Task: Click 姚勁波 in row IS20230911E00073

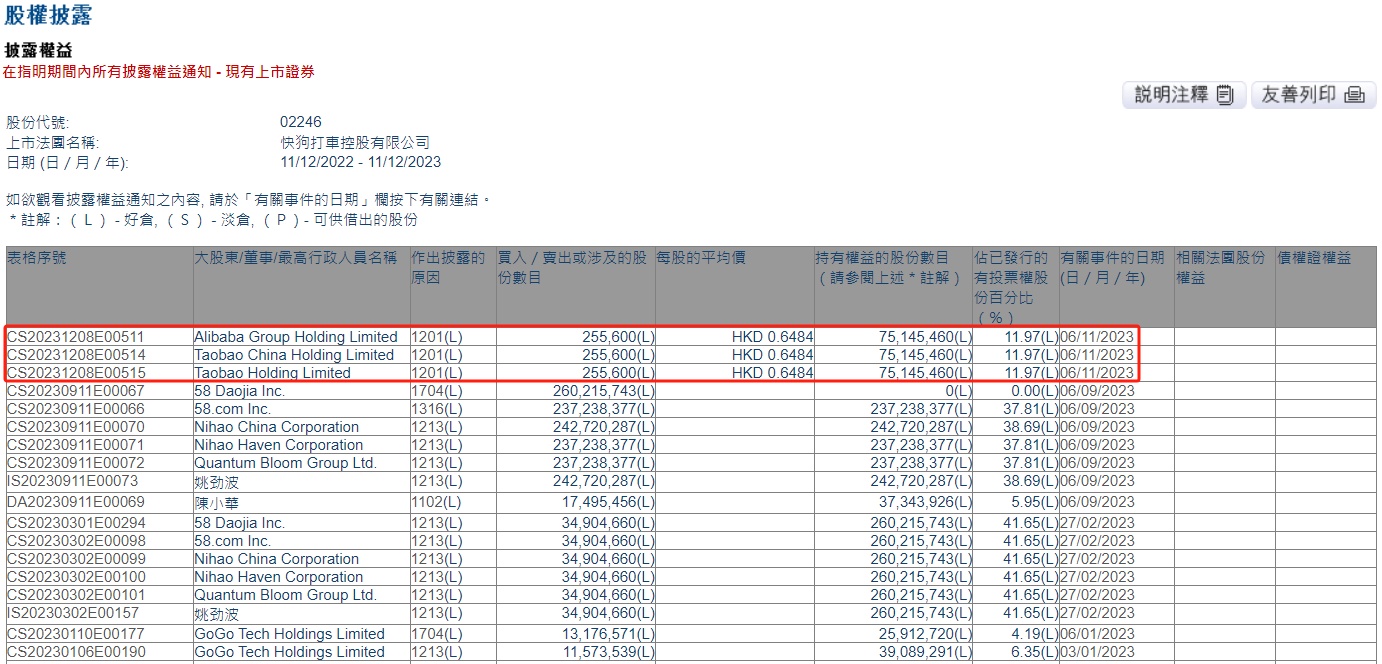Action: coord(217,481)
